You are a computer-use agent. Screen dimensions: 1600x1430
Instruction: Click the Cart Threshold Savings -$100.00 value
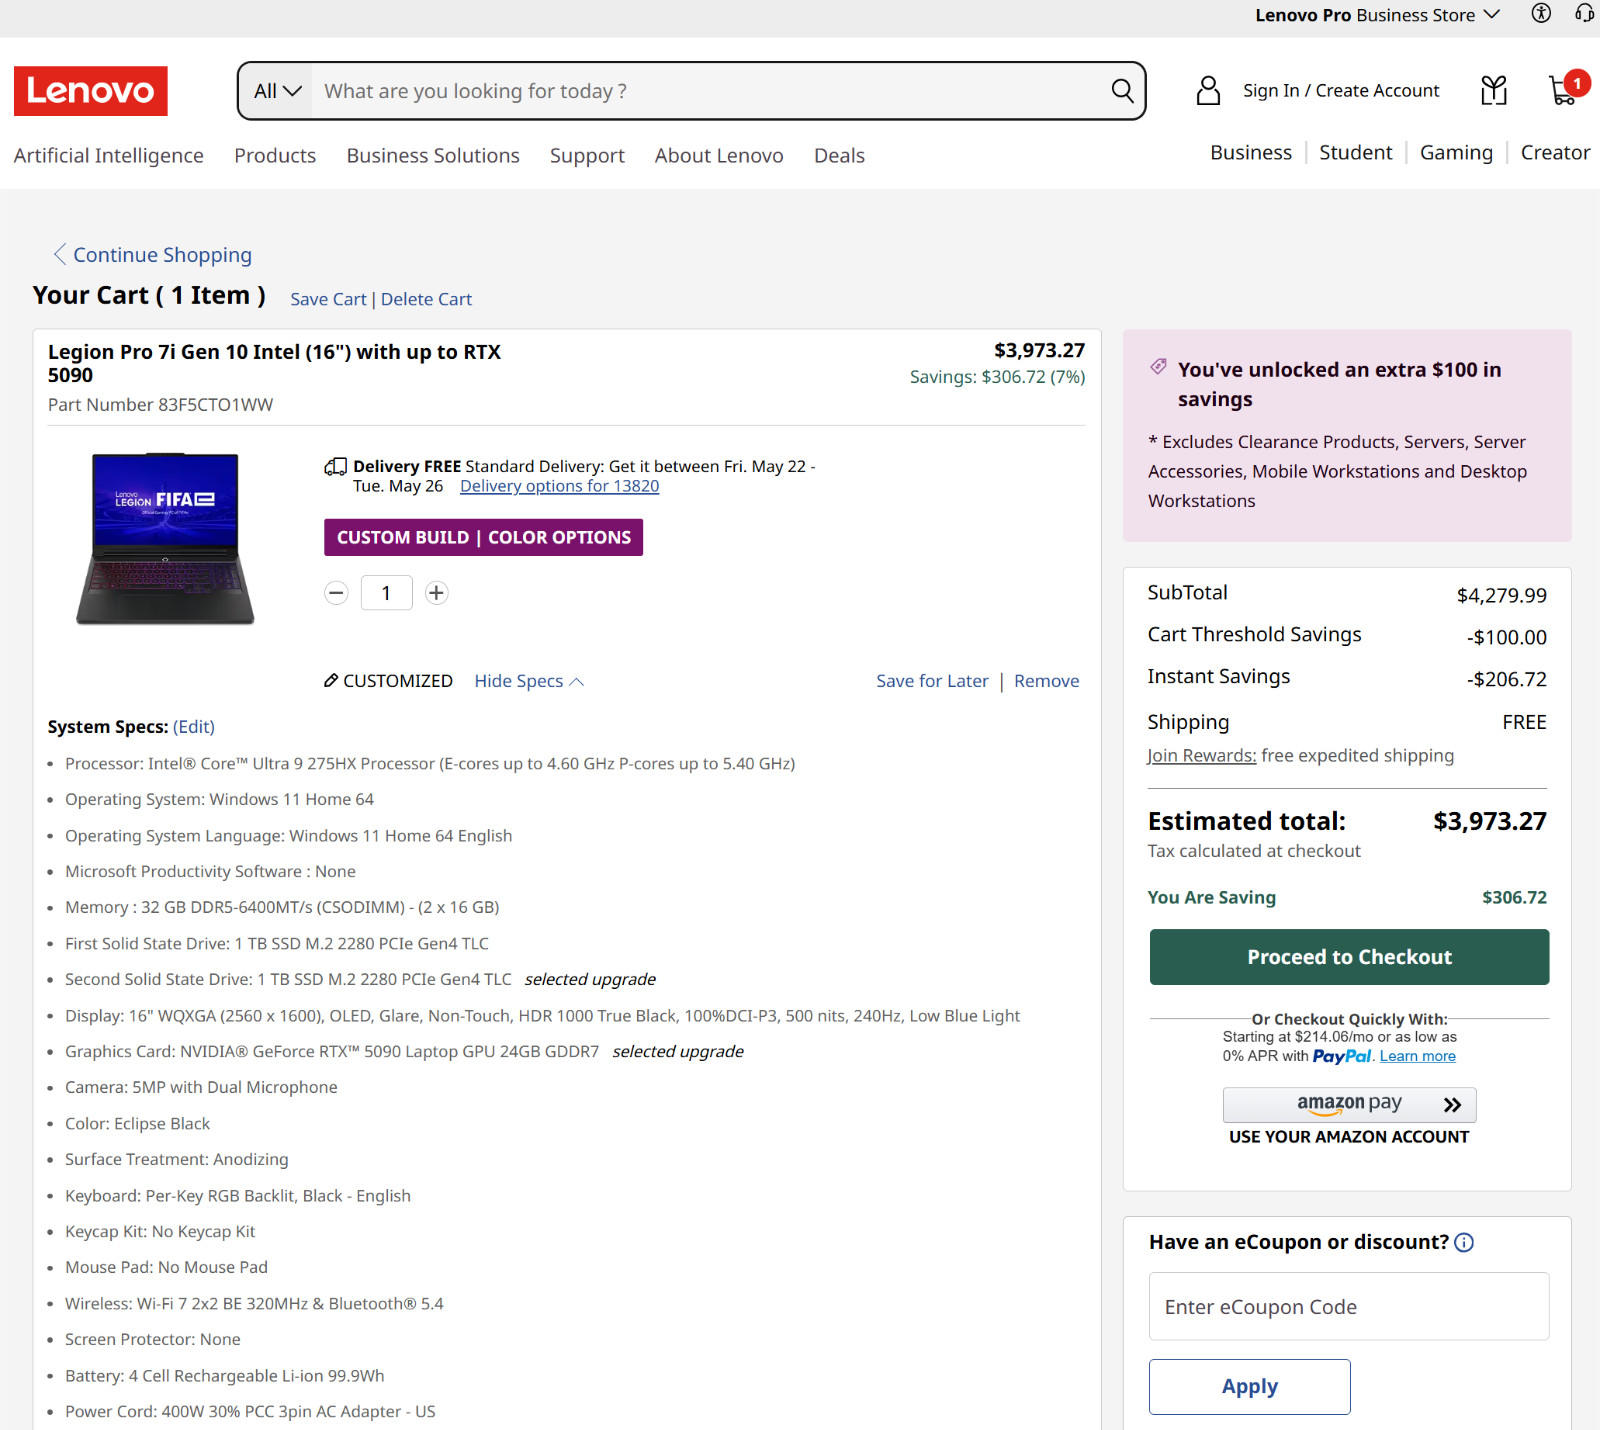click(x=1506, y=637)
